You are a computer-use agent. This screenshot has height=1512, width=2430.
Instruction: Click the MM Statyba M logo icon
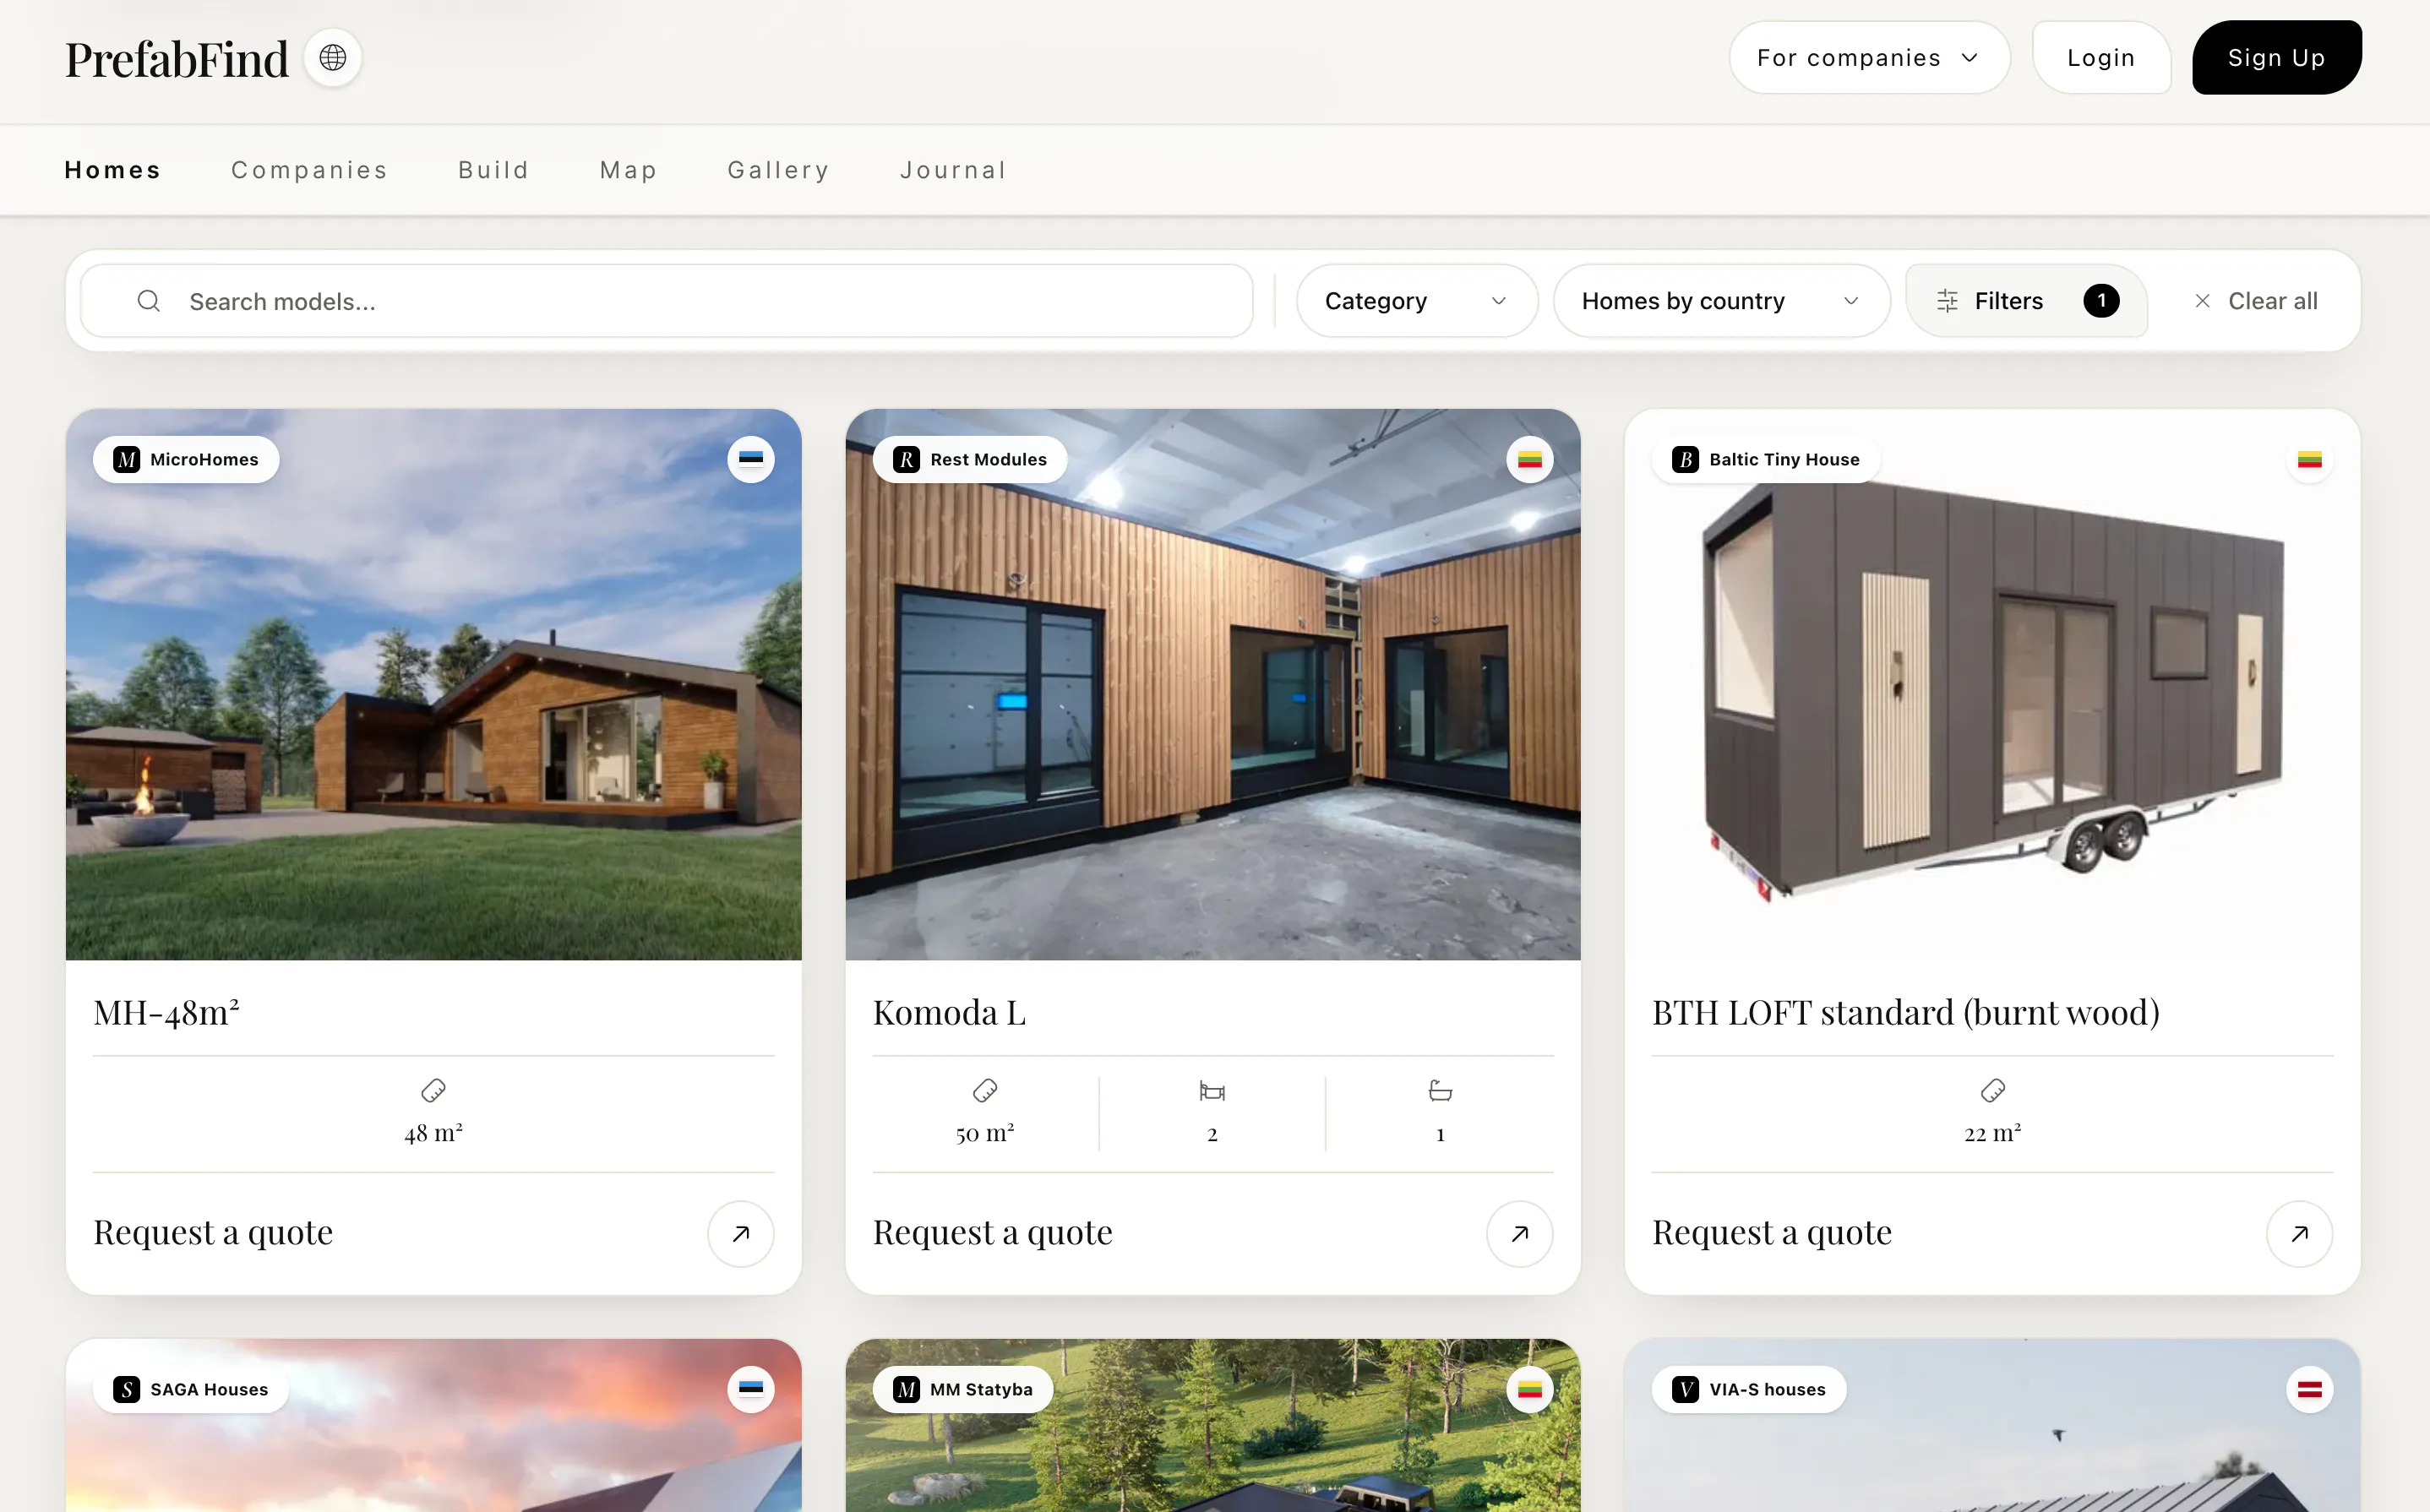pyautogui.click(x=906, y=1389)
